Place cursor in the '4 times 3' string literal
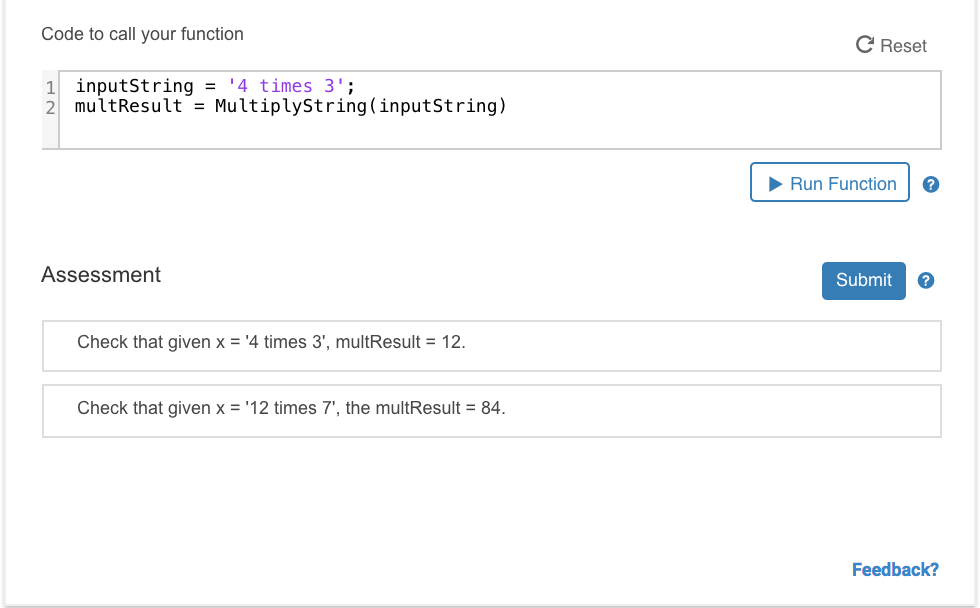Screen dimensions: 980x608 [x=286, y=86]
